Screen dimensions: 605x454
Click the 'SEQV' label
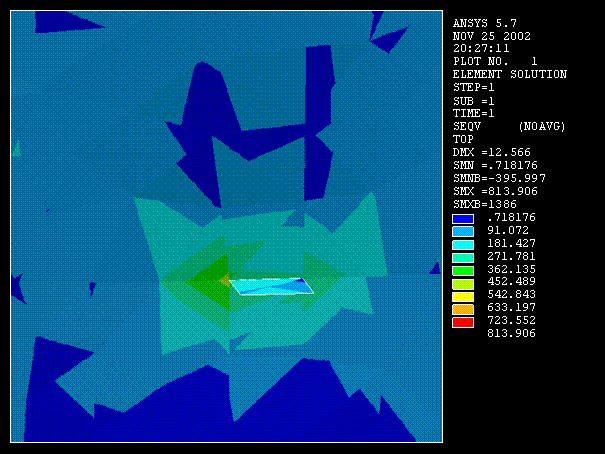point(467,126)
